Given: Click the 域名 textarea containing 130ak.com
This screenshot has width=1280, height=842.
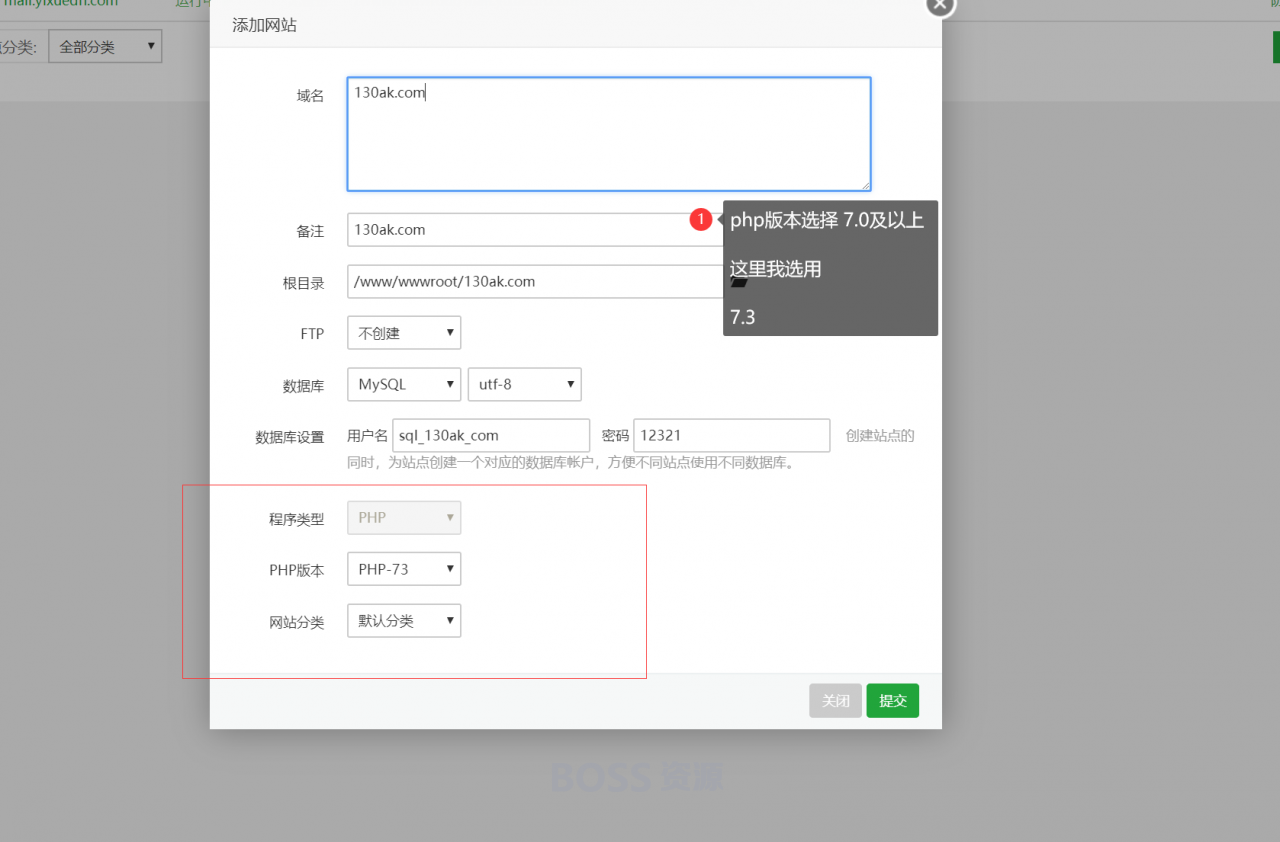Looking at the screenshot, I should [x=609, y=134].
